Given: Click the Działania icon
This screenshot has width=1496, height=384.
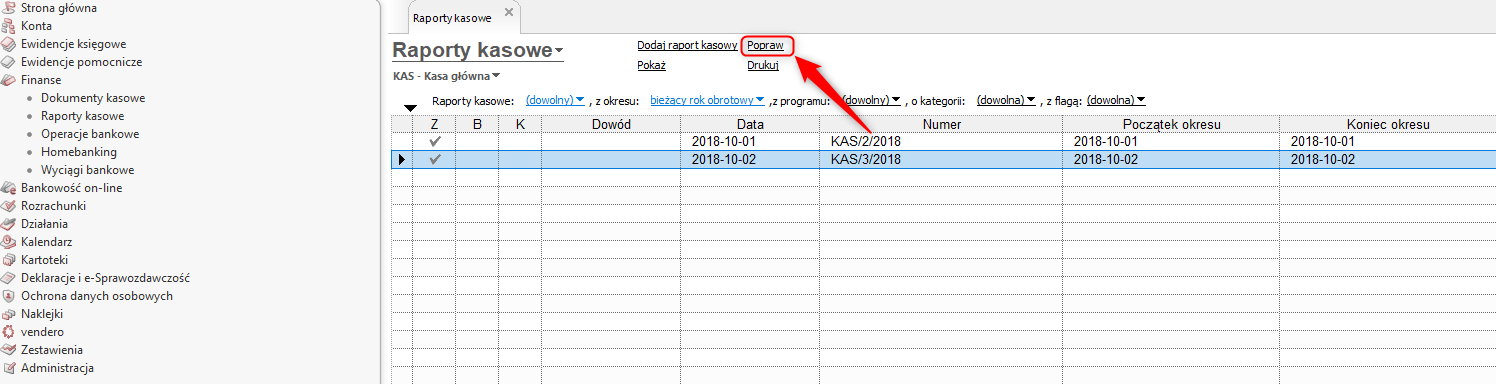Looking at the screenshot, I should (9, 224).
